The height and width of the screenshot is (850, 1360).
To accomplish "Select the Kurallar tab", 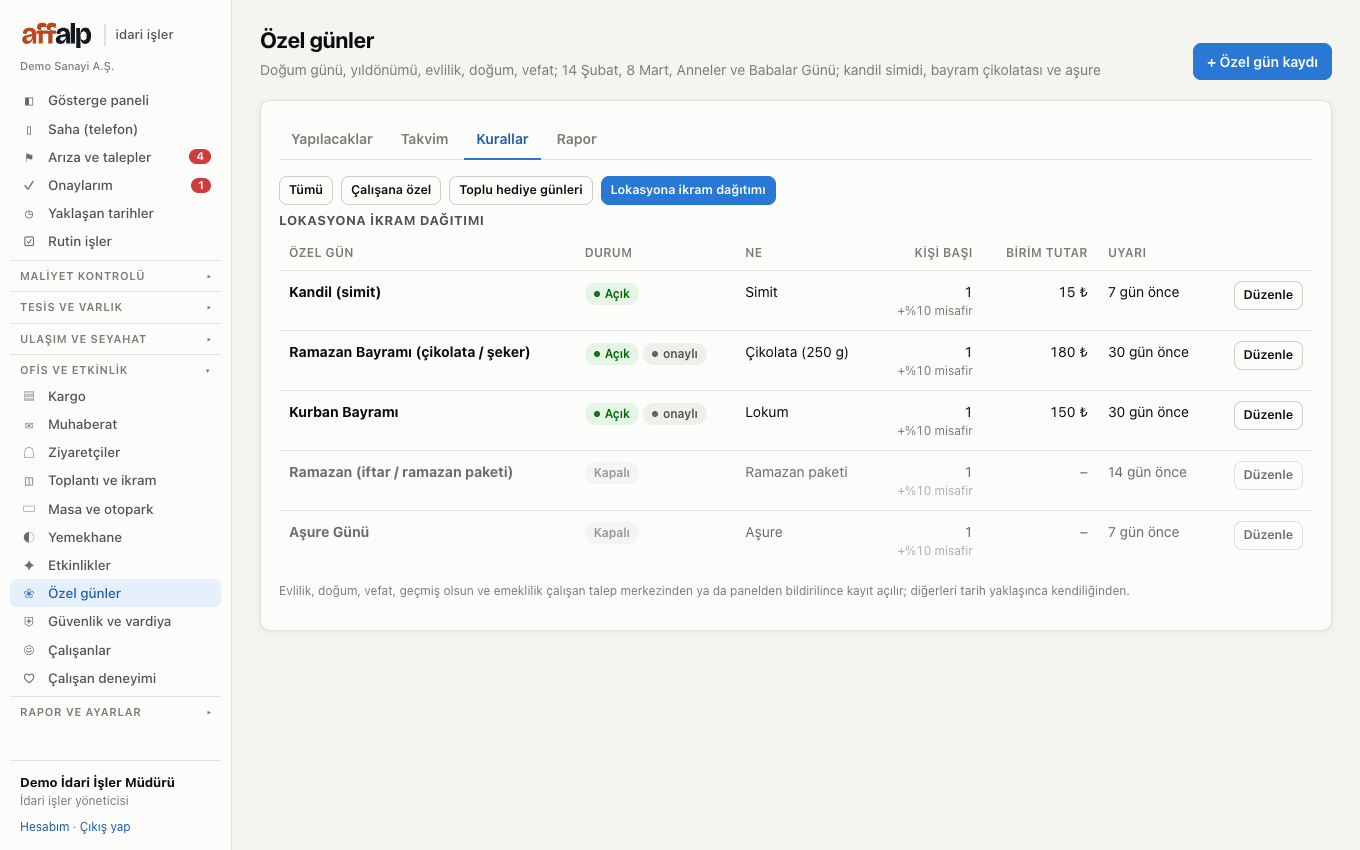I will [502, 139].
